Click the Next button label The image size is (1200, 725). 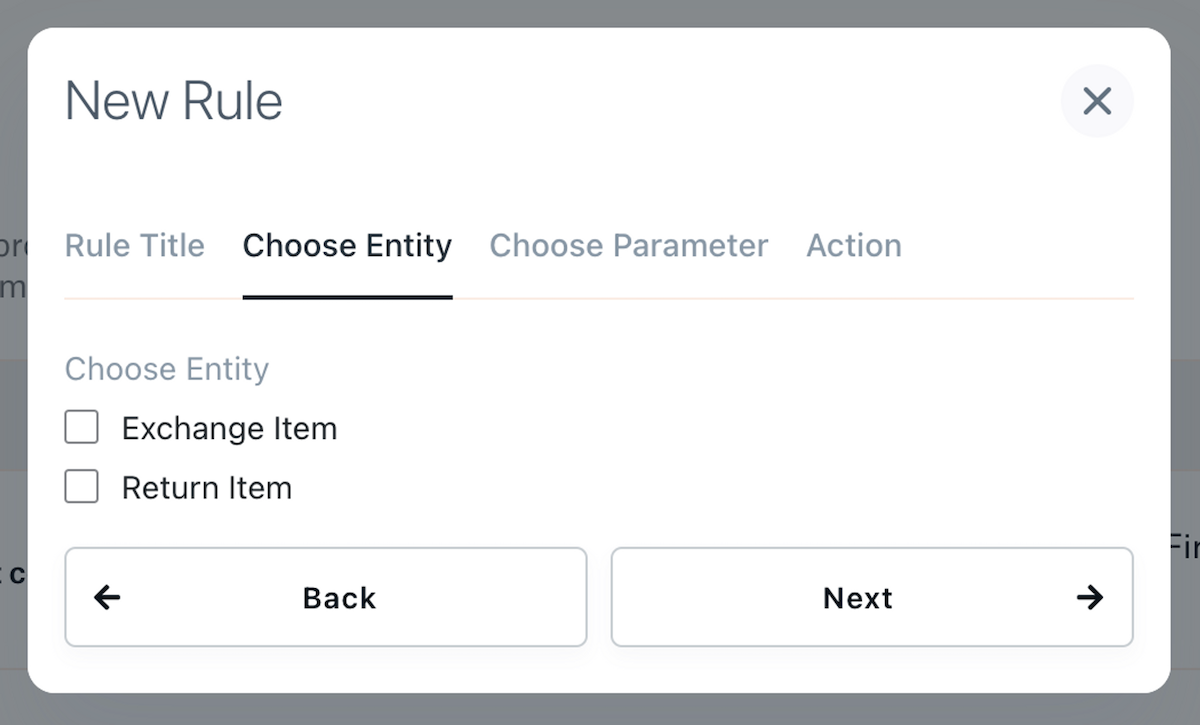[x=858, y=598]
